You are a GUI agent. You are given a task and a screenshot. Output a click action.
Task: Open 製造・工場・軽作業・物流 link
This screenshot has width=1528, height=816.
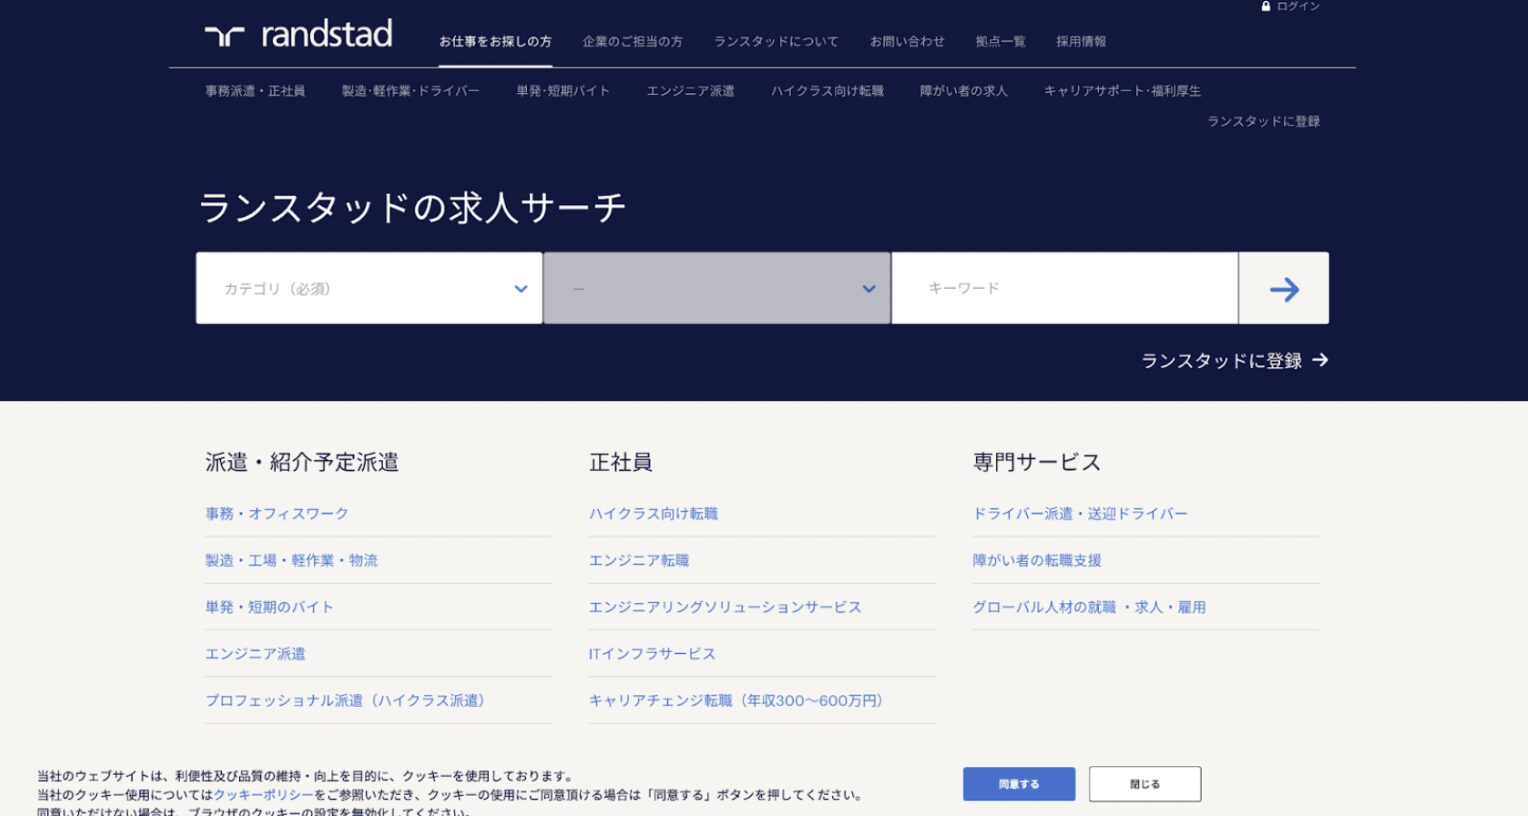pos(291,561)
